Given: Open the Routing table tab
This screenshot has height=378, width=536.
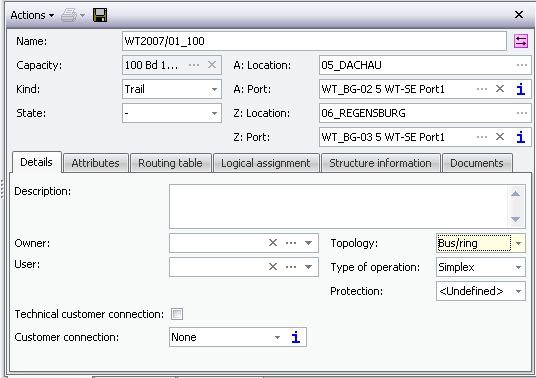Looking at the screenshot, I should tap(170, 163).
